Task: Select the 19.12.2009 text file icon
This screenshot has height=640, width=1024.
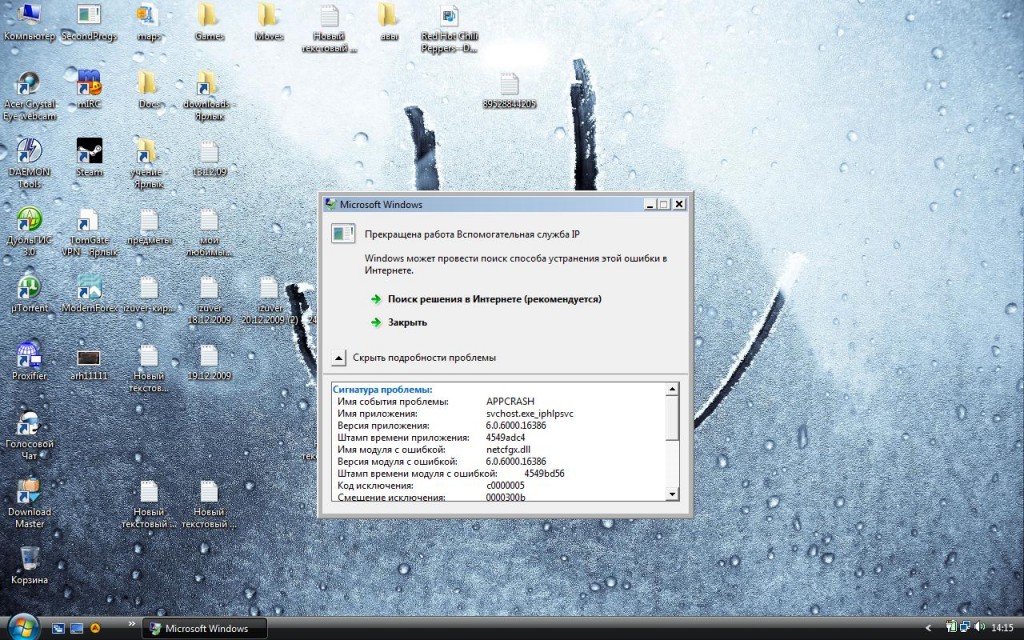Action: click(209, 360)
